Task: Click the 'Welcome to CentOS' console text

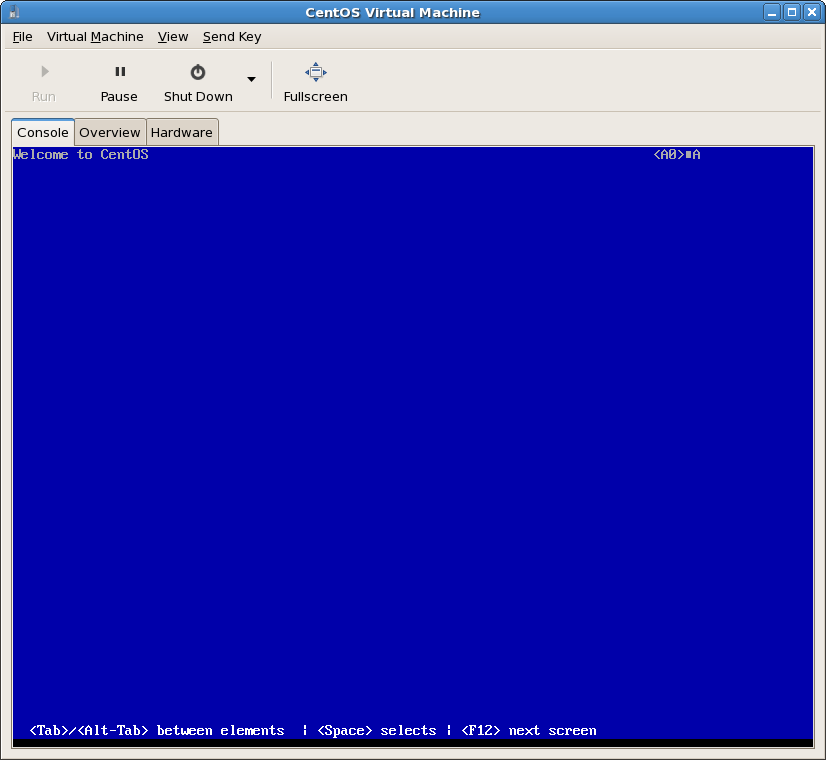Action: click(81, 154)
